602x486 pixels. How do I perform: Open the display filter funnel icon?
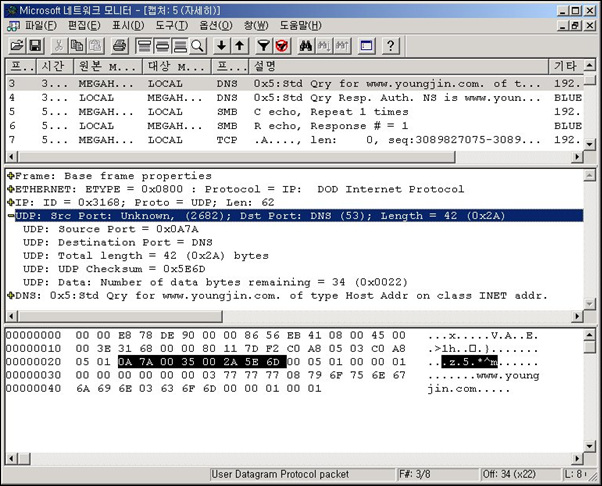(263, 46)
